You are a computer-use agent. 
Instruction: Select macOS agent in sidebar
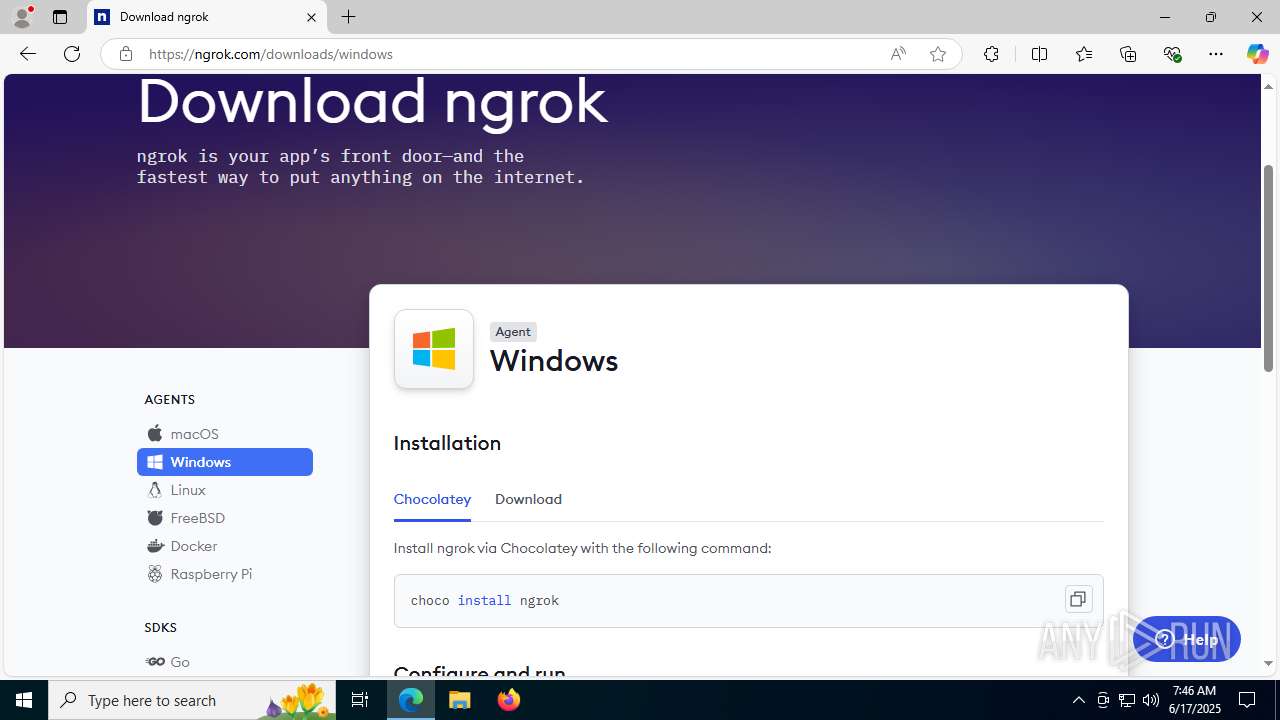(x=225, y=434)
